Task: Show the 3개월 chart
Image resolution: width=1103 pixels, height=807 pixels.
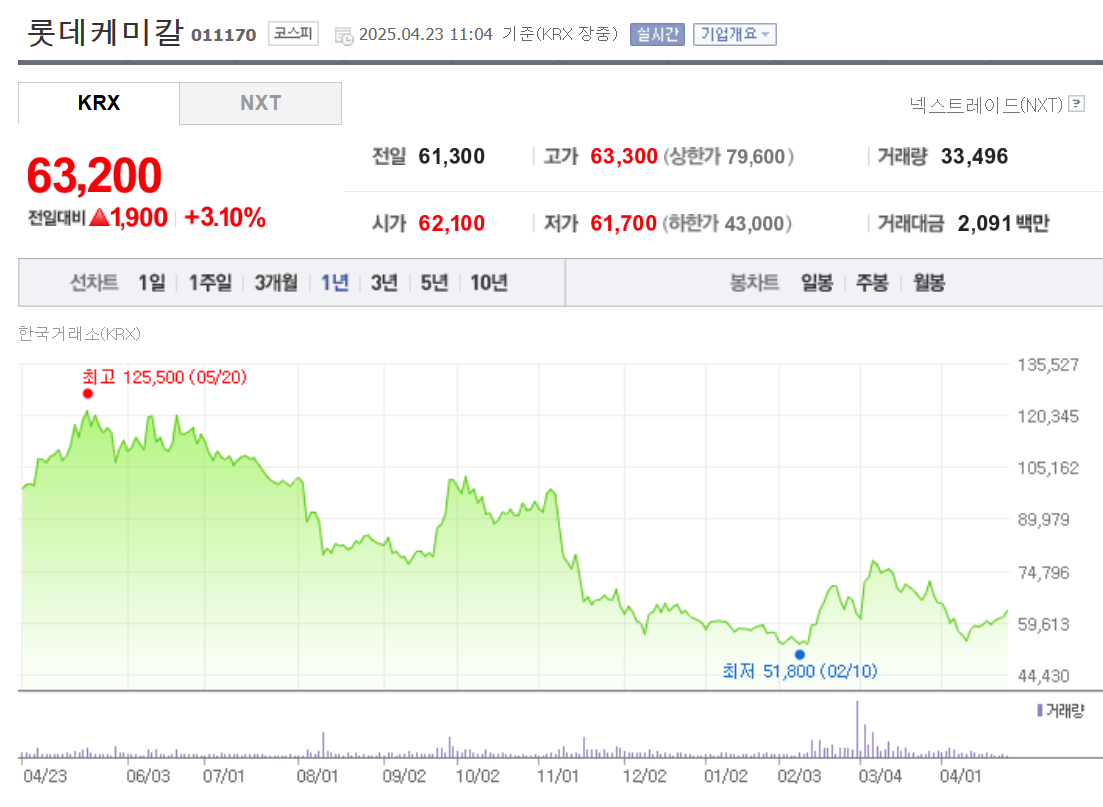Action: pos(276,283)
